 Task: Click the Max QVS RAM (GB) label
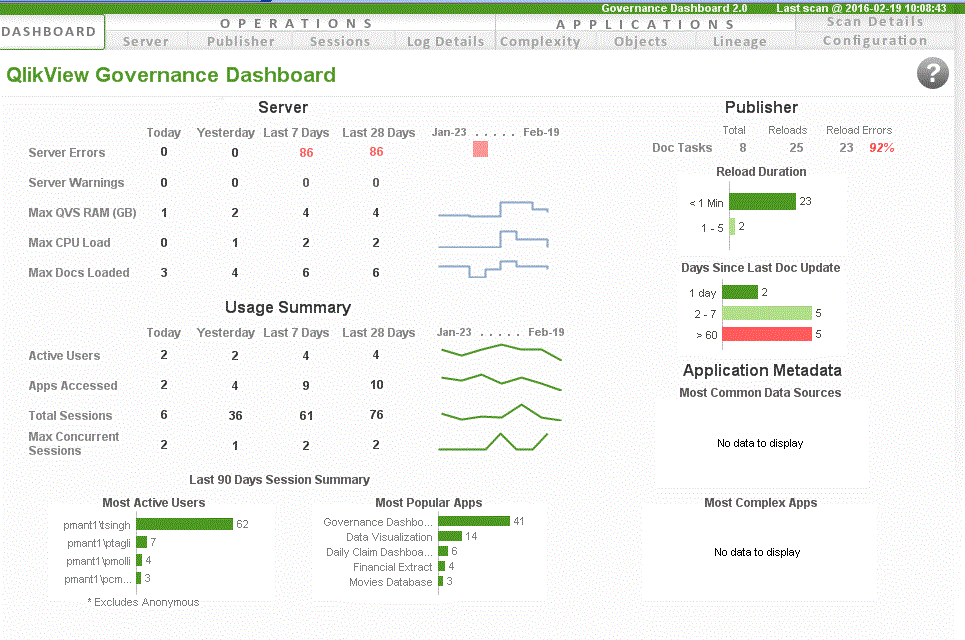click(82, 212)
